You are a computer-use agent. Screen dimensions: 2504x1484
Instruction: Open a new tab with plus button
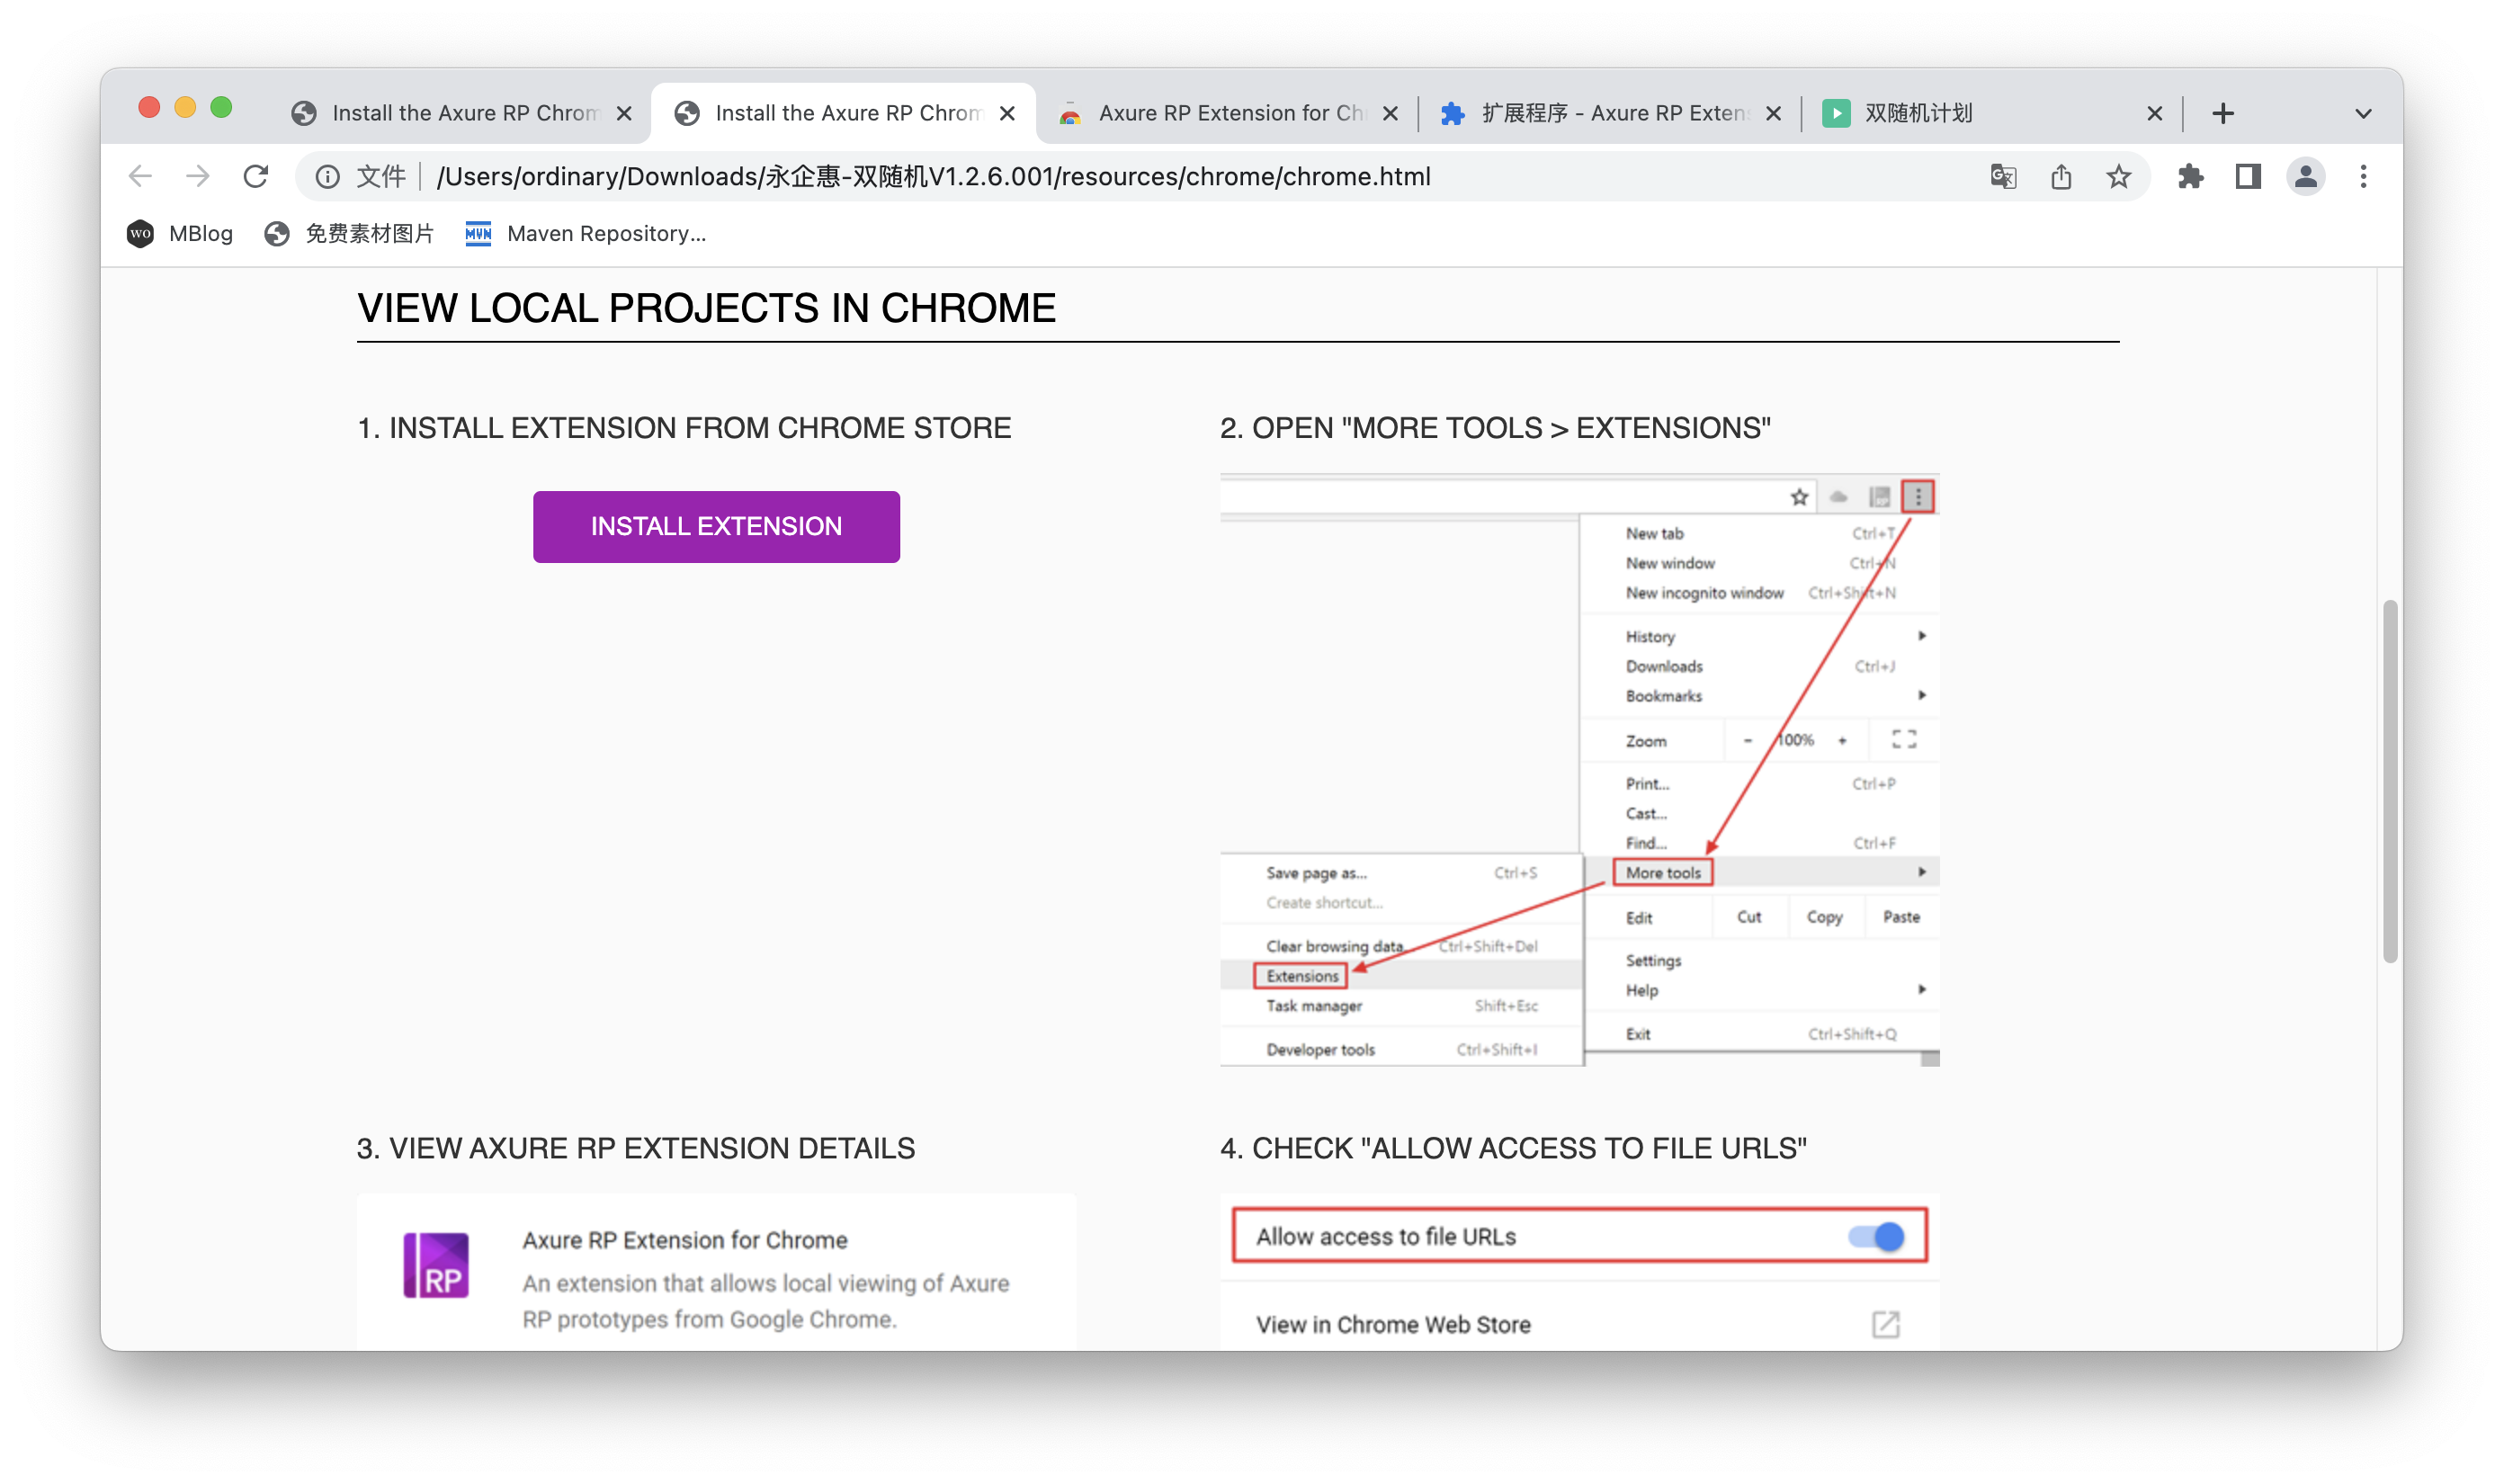[2222, 114]
